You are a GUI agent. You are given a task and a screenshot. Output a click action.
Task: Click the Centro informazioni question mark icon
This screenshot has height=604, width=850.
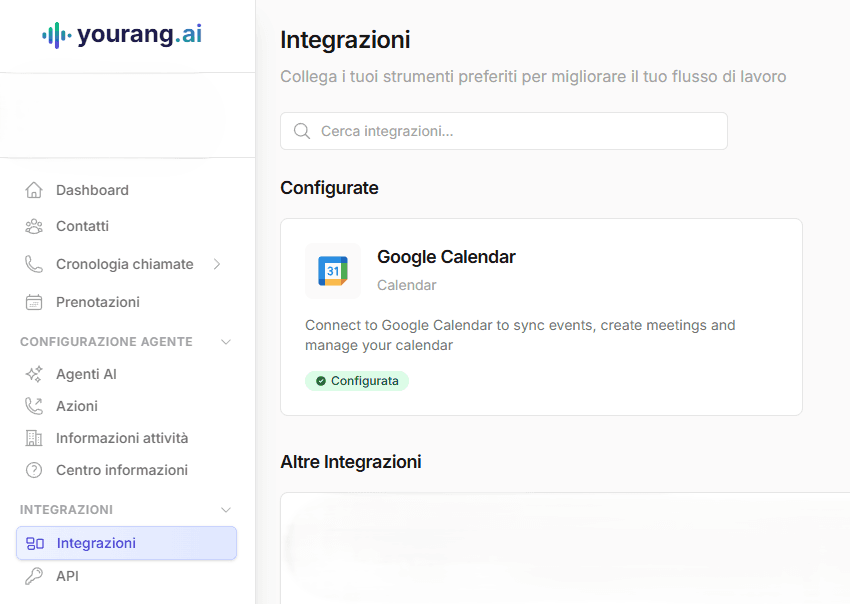pyautogui.click(x=34, y=470)
